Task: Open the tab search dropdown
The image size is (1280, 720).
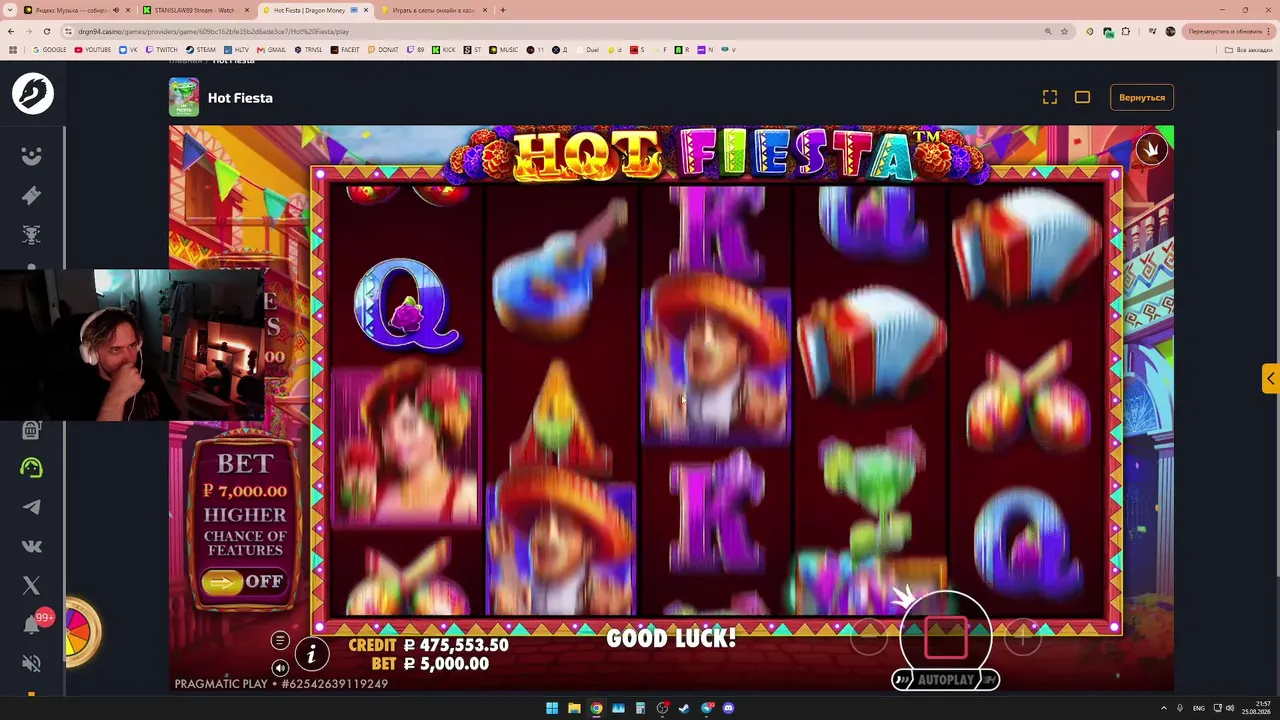Action: pyautogui.click(x=9, y=10)
